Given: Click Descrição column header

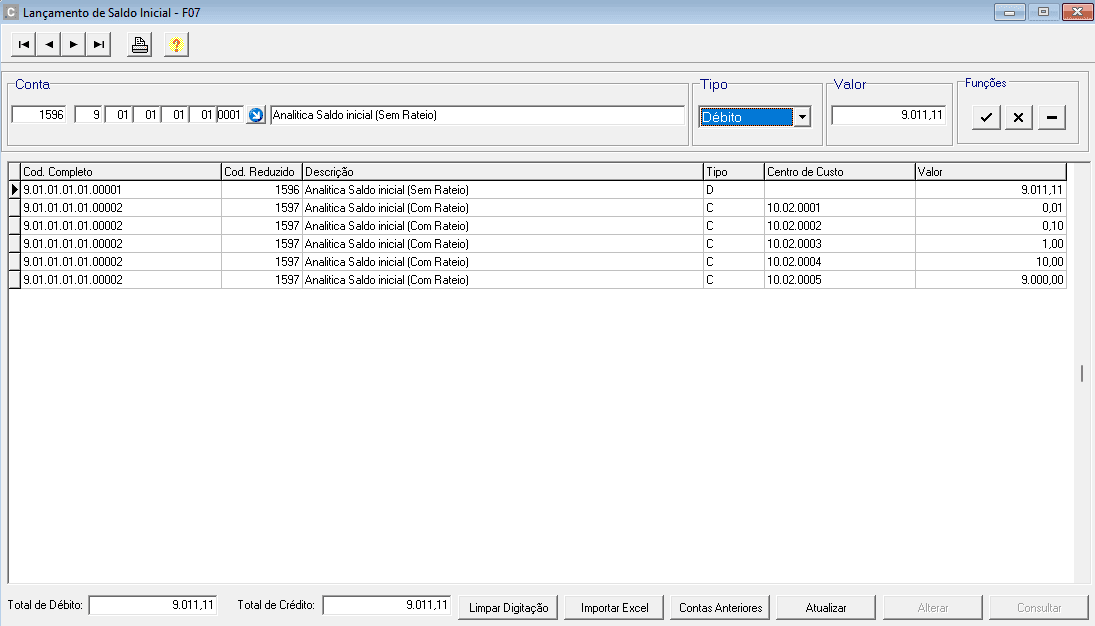Looking at the screenshot, I should pos(503,172).
